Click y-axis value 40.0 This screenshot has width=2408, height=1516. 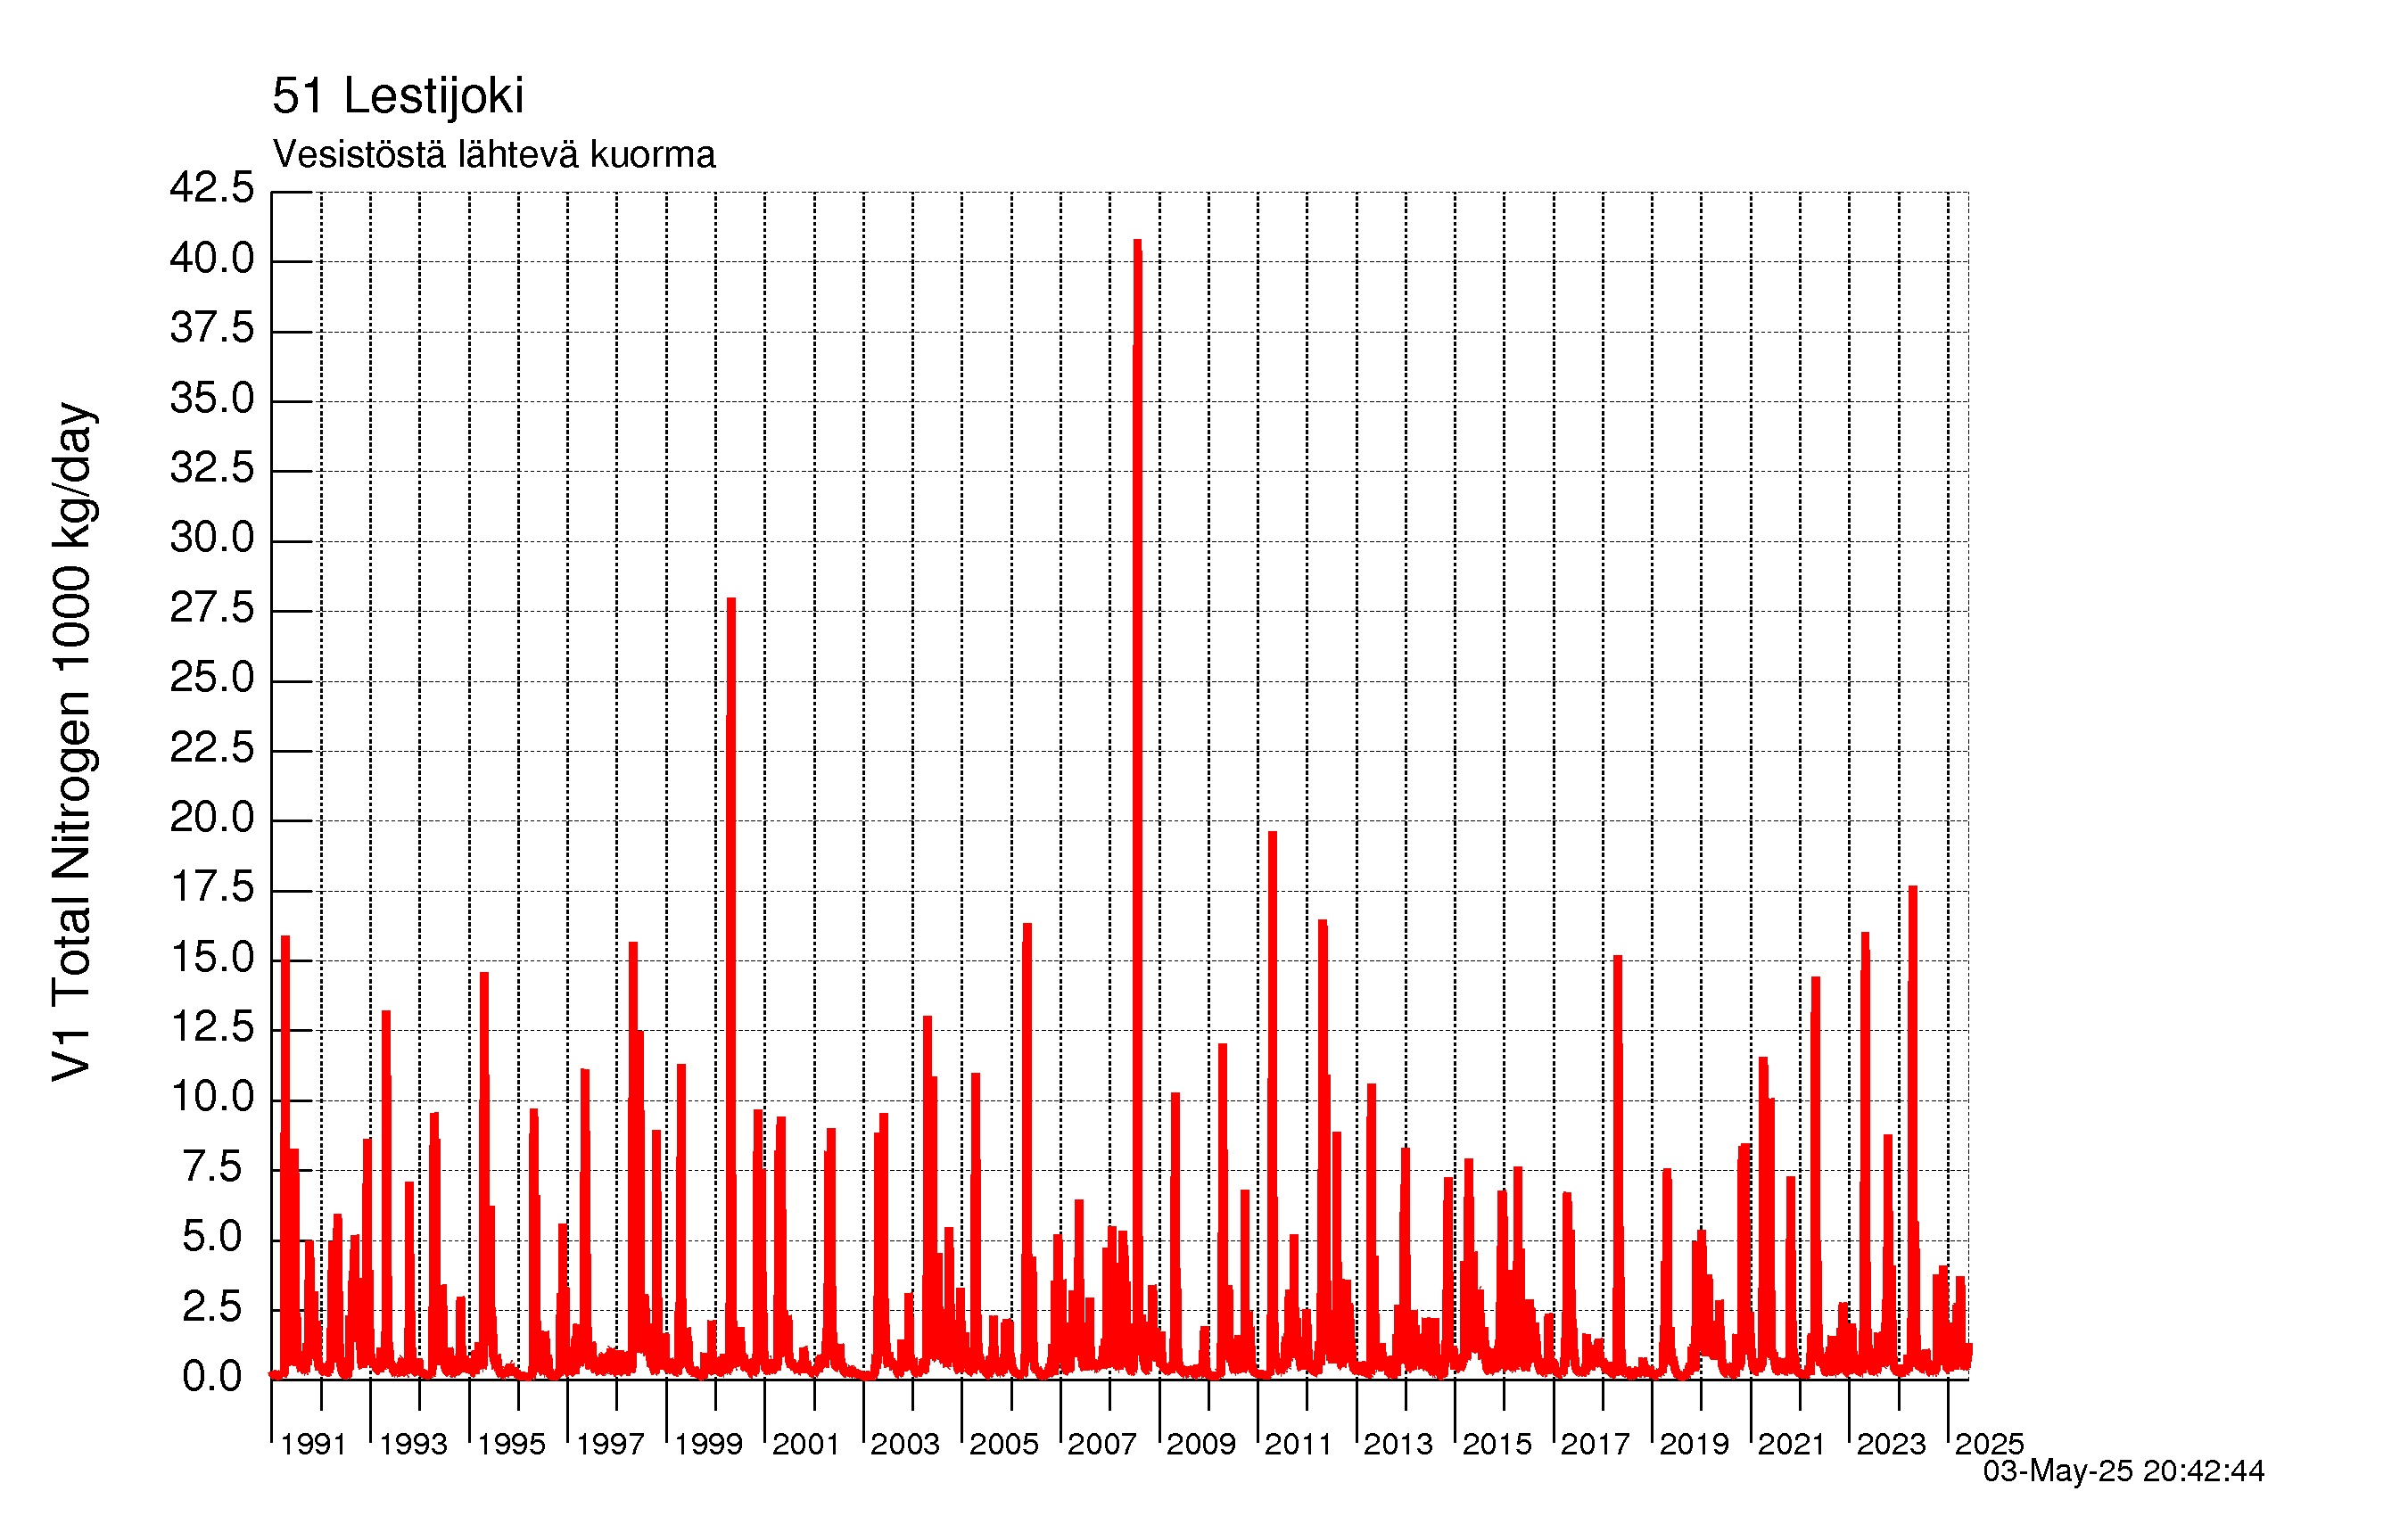212,259
